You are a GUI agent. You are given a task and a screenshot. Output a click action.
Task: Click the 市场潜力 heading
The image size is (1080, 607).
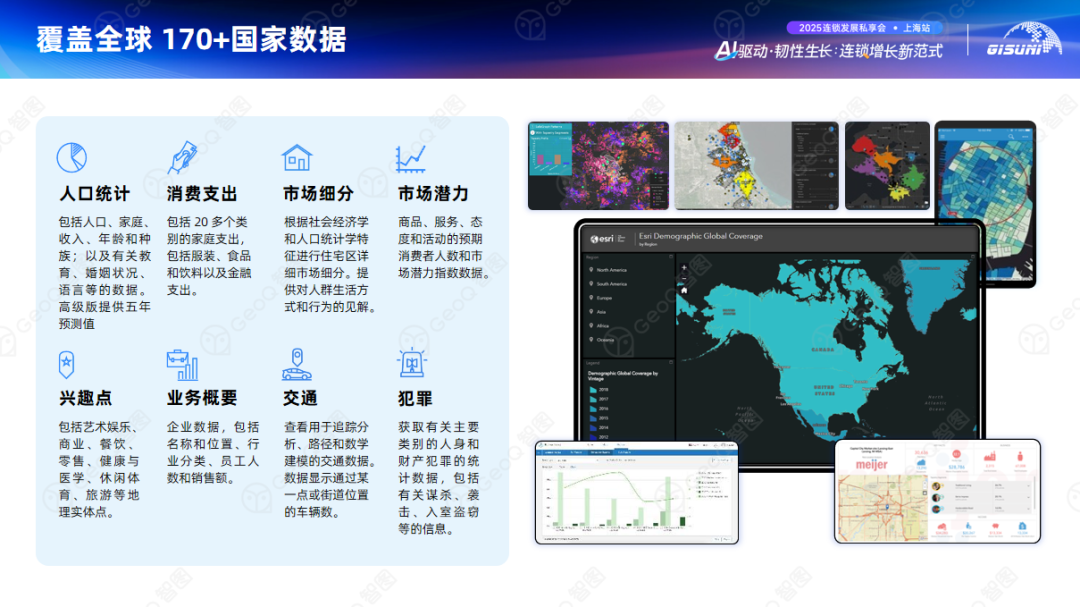433,194
